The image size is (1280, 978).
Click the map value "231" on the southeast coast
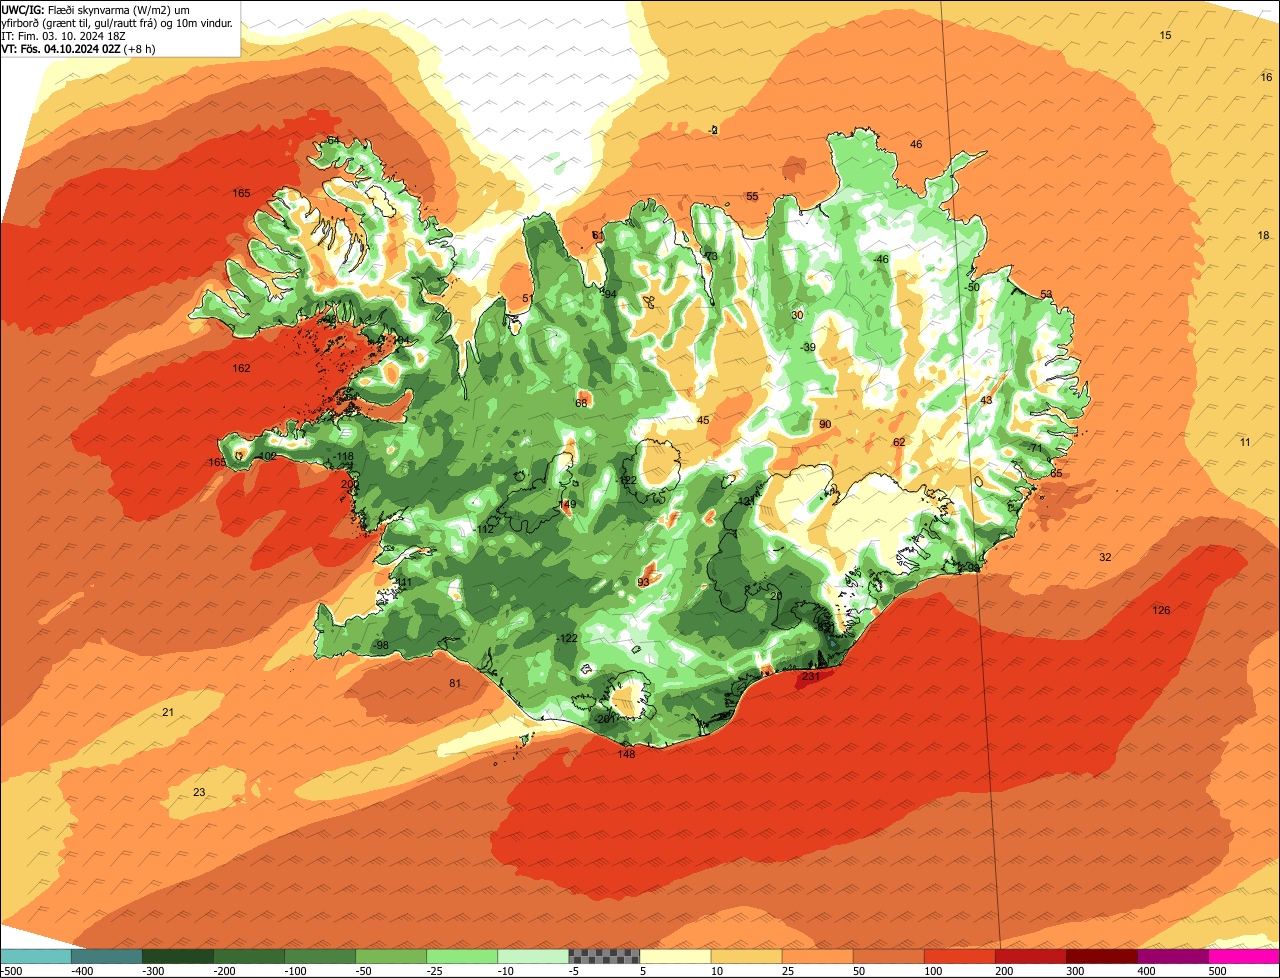pos(811,677)
